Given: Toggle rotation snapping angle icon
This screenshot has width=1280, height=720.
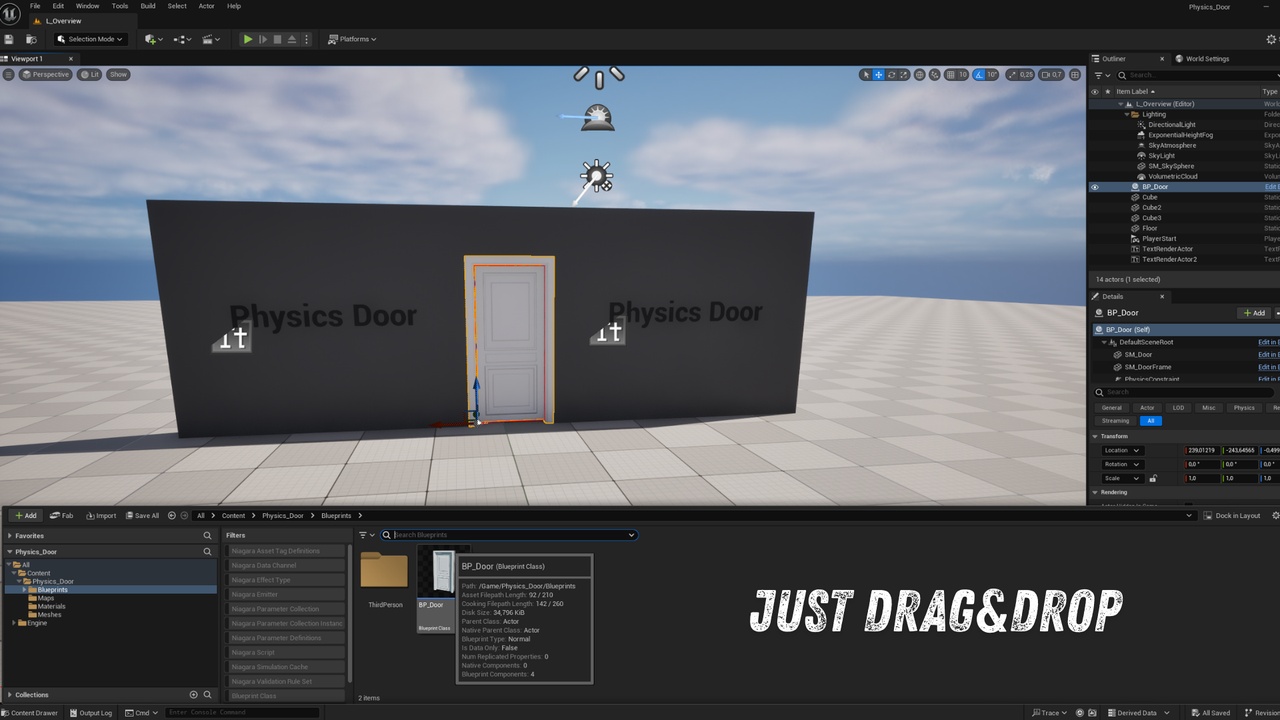Looking at the screenshot, I should click(x=980, y=74).
